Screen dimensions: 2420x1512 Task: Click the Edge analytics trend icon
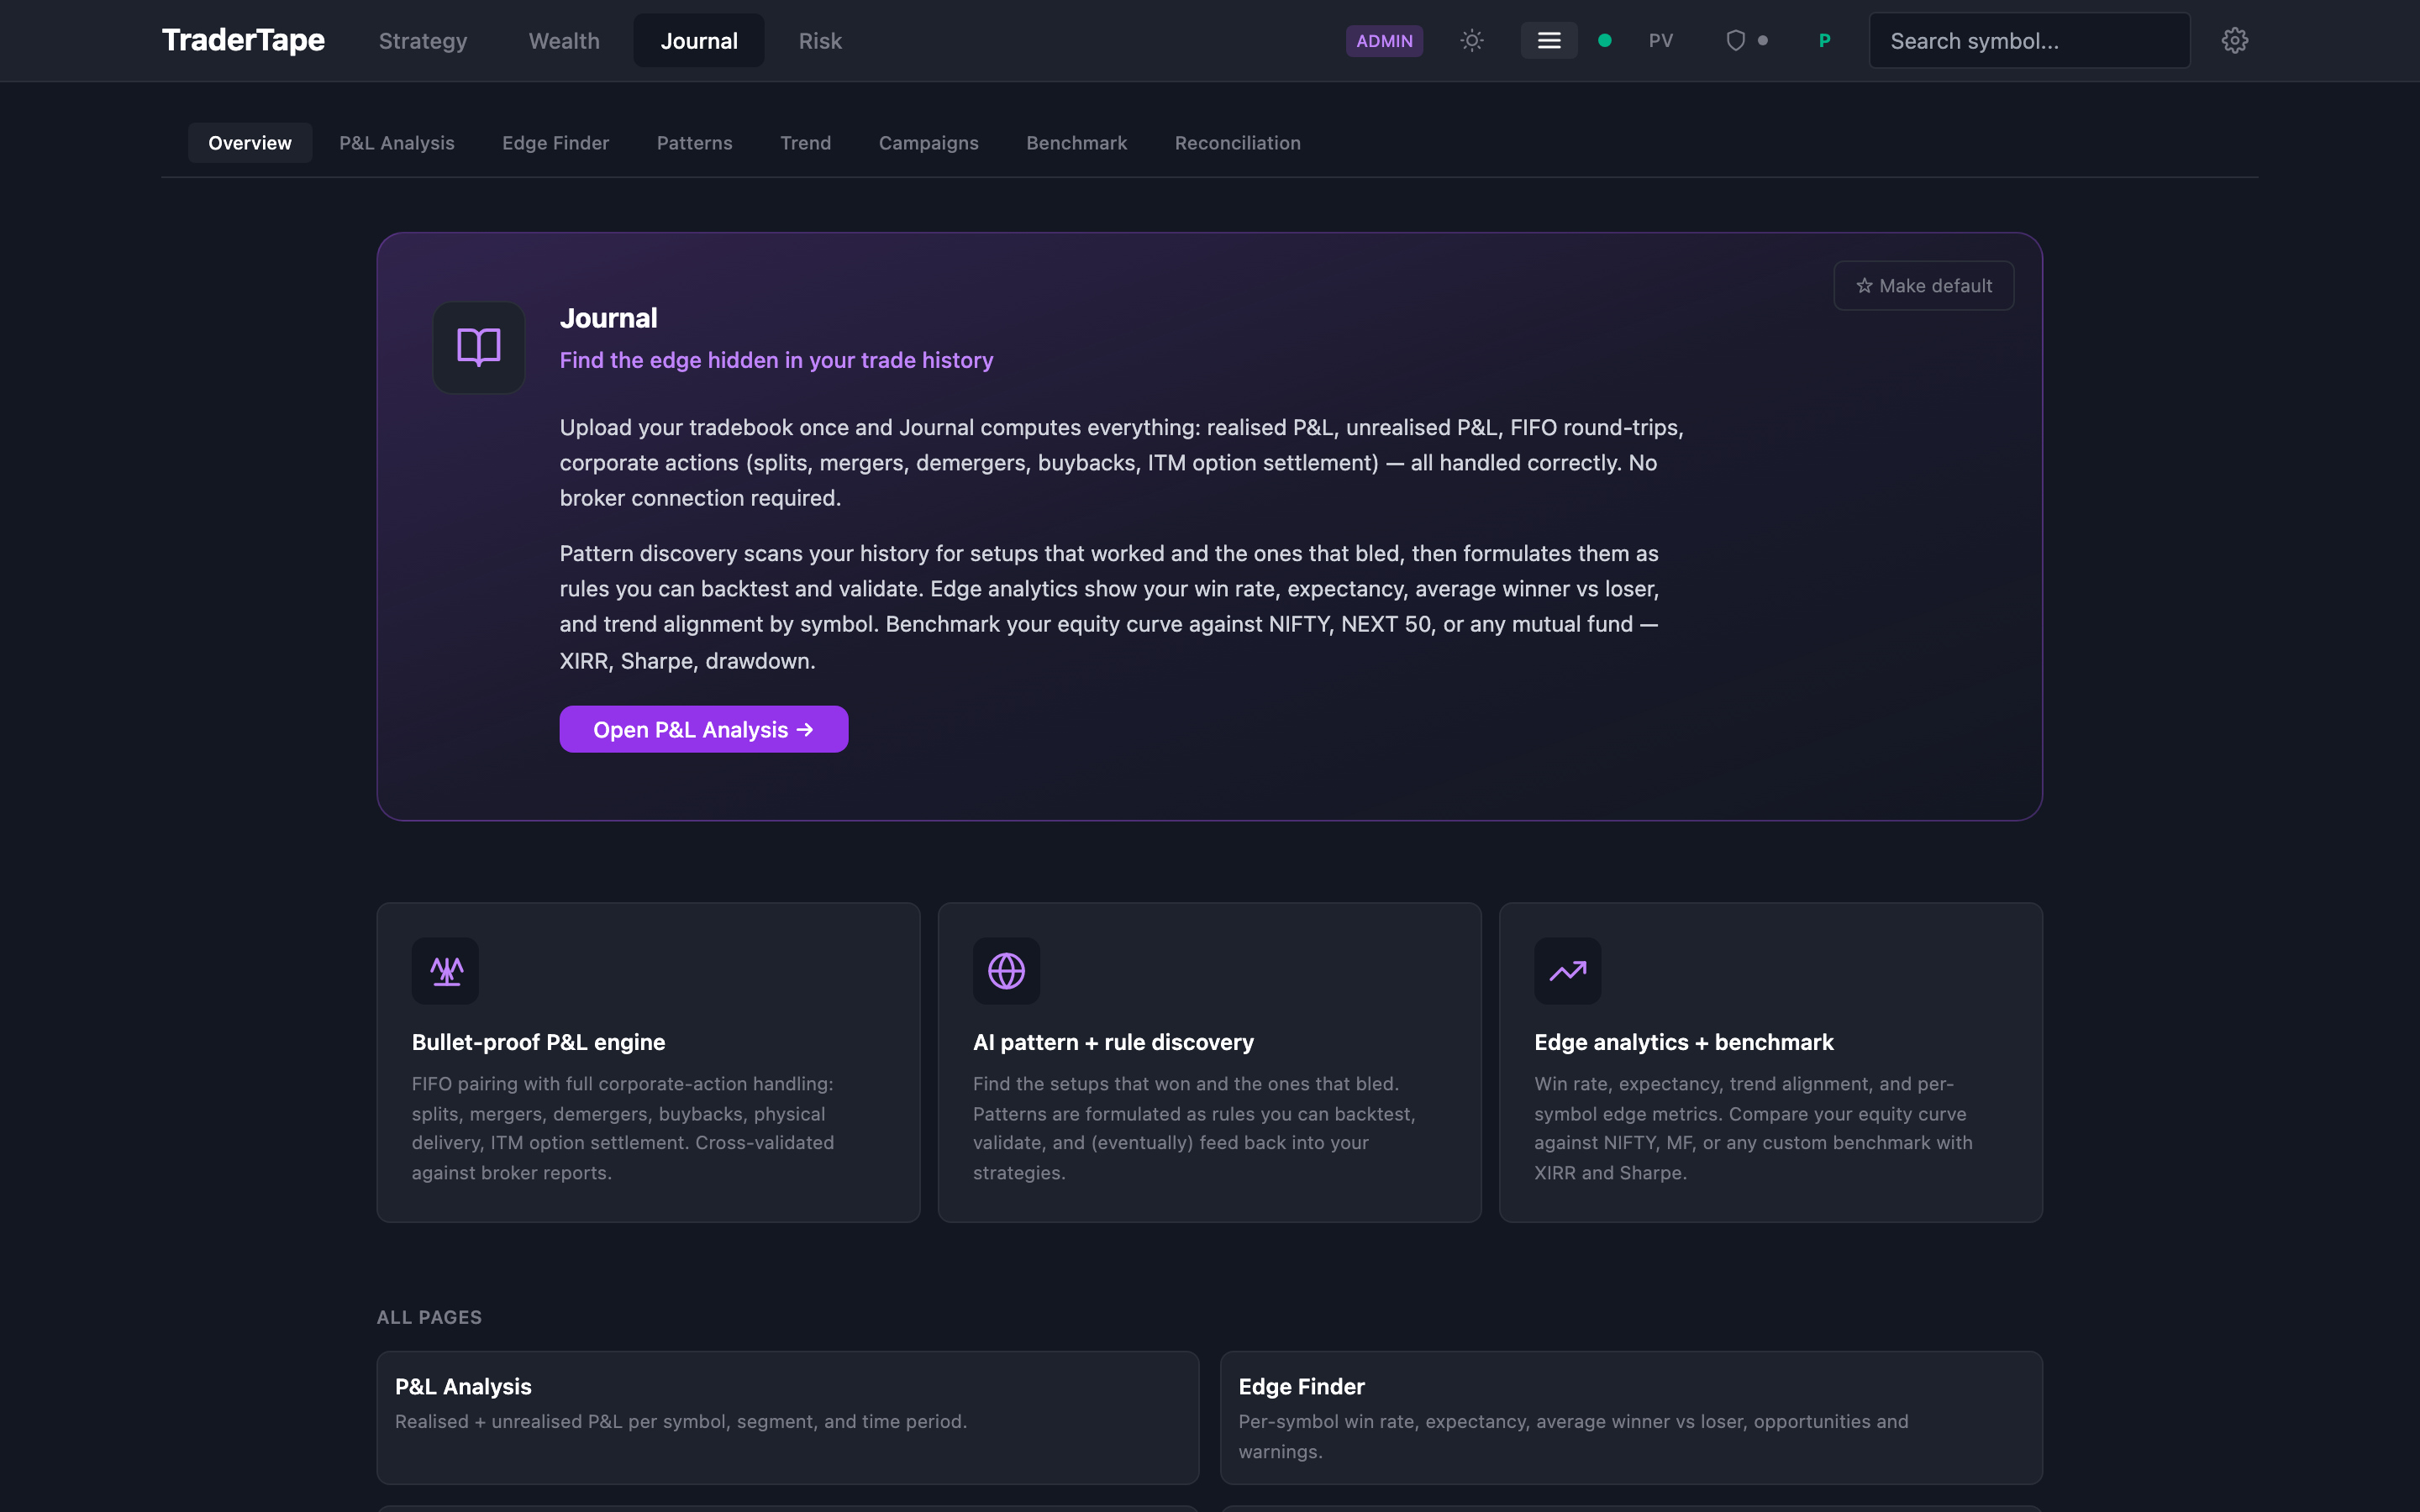[x=1567, y=970]
